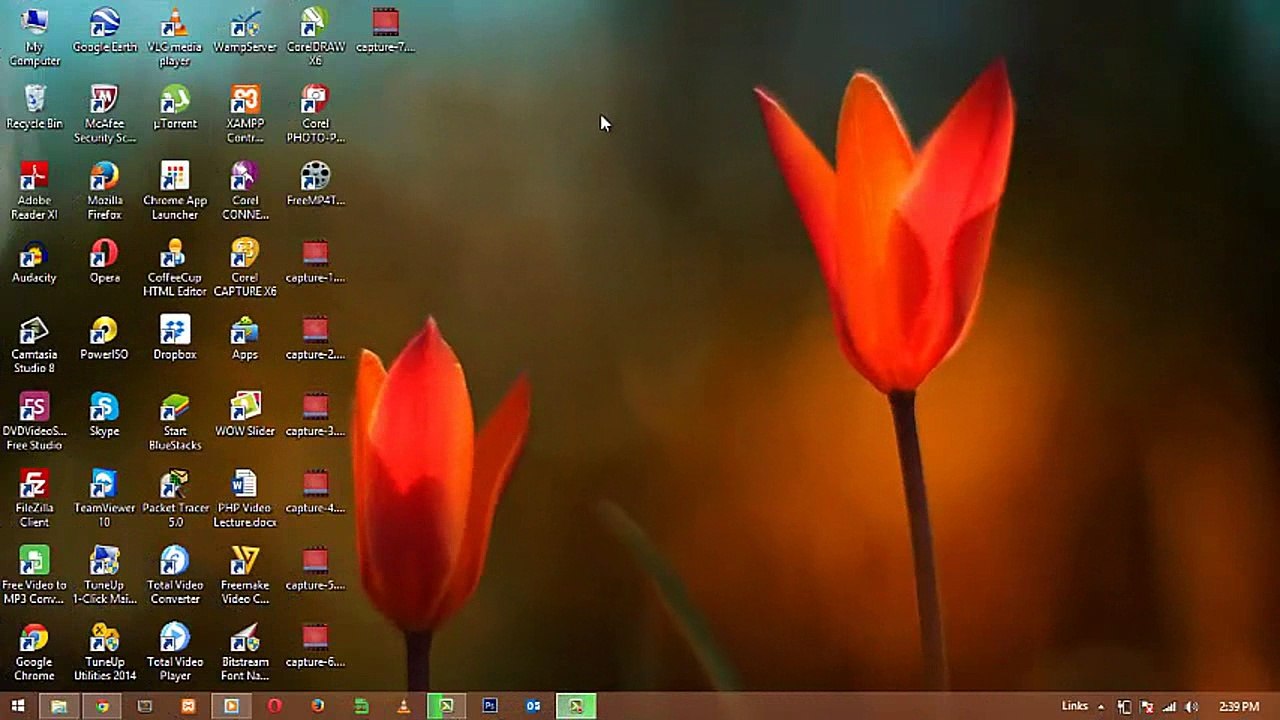Select the capture-1 video file
Image resolution: width=1280 pixels, height=720 pixels.
click(315, 261)
